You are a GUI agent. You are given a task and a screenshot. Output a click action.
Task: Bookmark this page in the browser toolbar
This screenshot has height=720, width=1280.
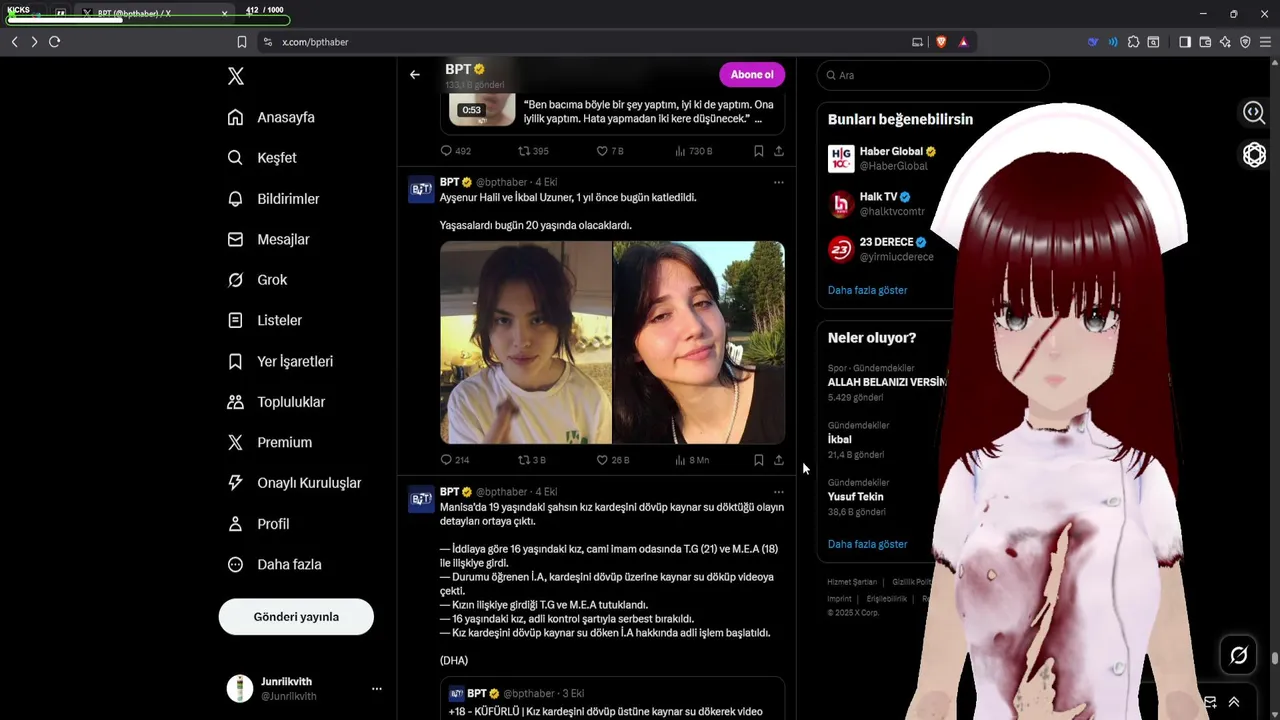point(242,42)
